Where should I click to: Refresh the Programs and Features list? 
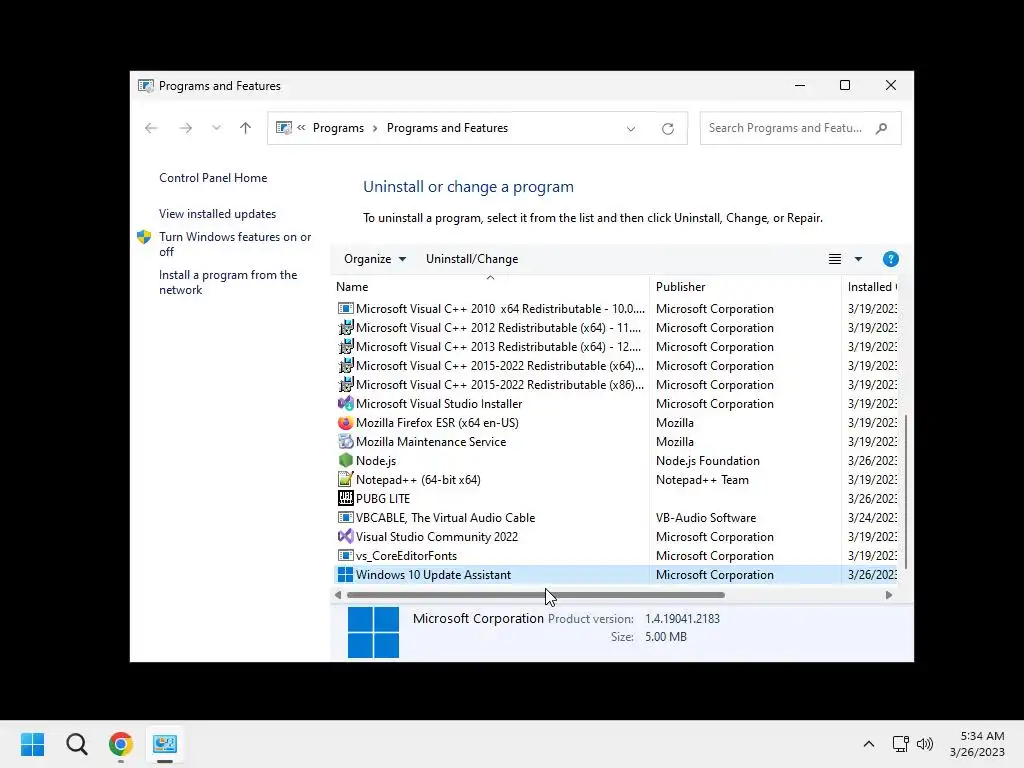point(667,129)
